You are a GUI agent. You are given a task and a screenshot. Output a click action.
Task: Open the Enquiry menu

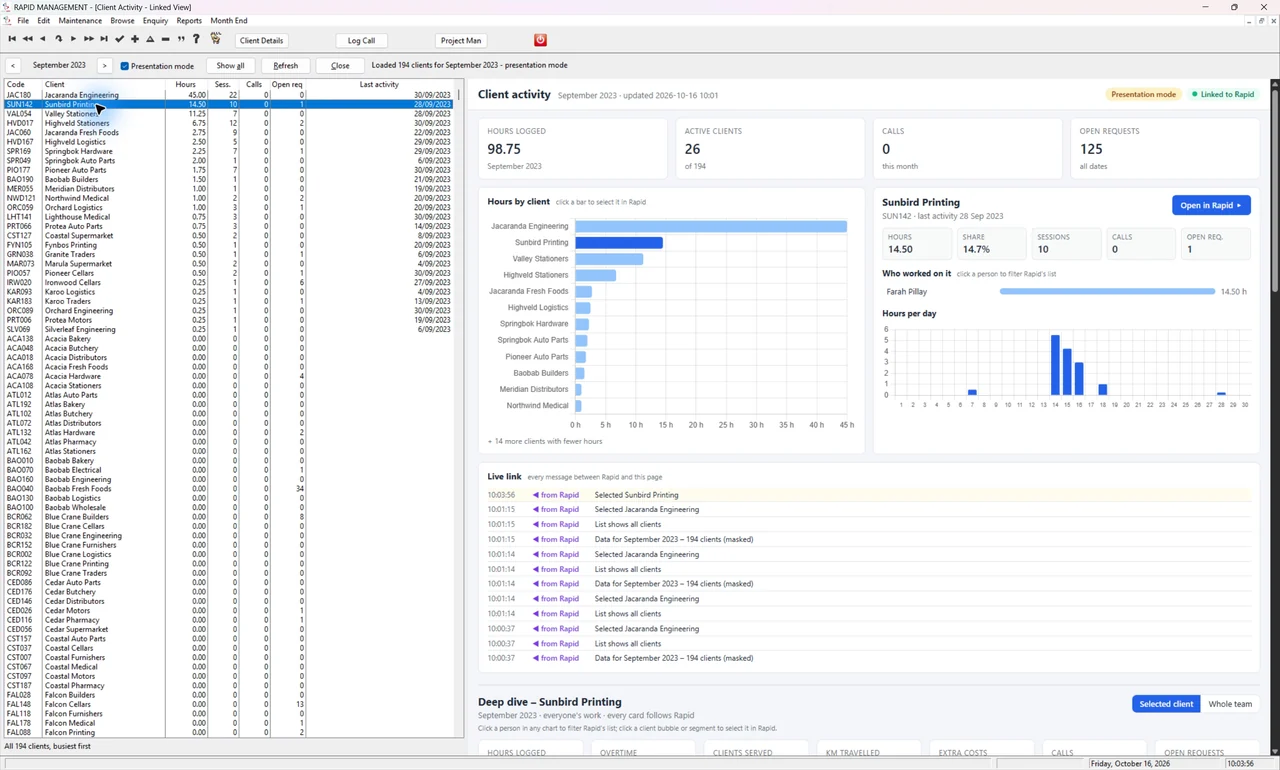pos(155,20)
